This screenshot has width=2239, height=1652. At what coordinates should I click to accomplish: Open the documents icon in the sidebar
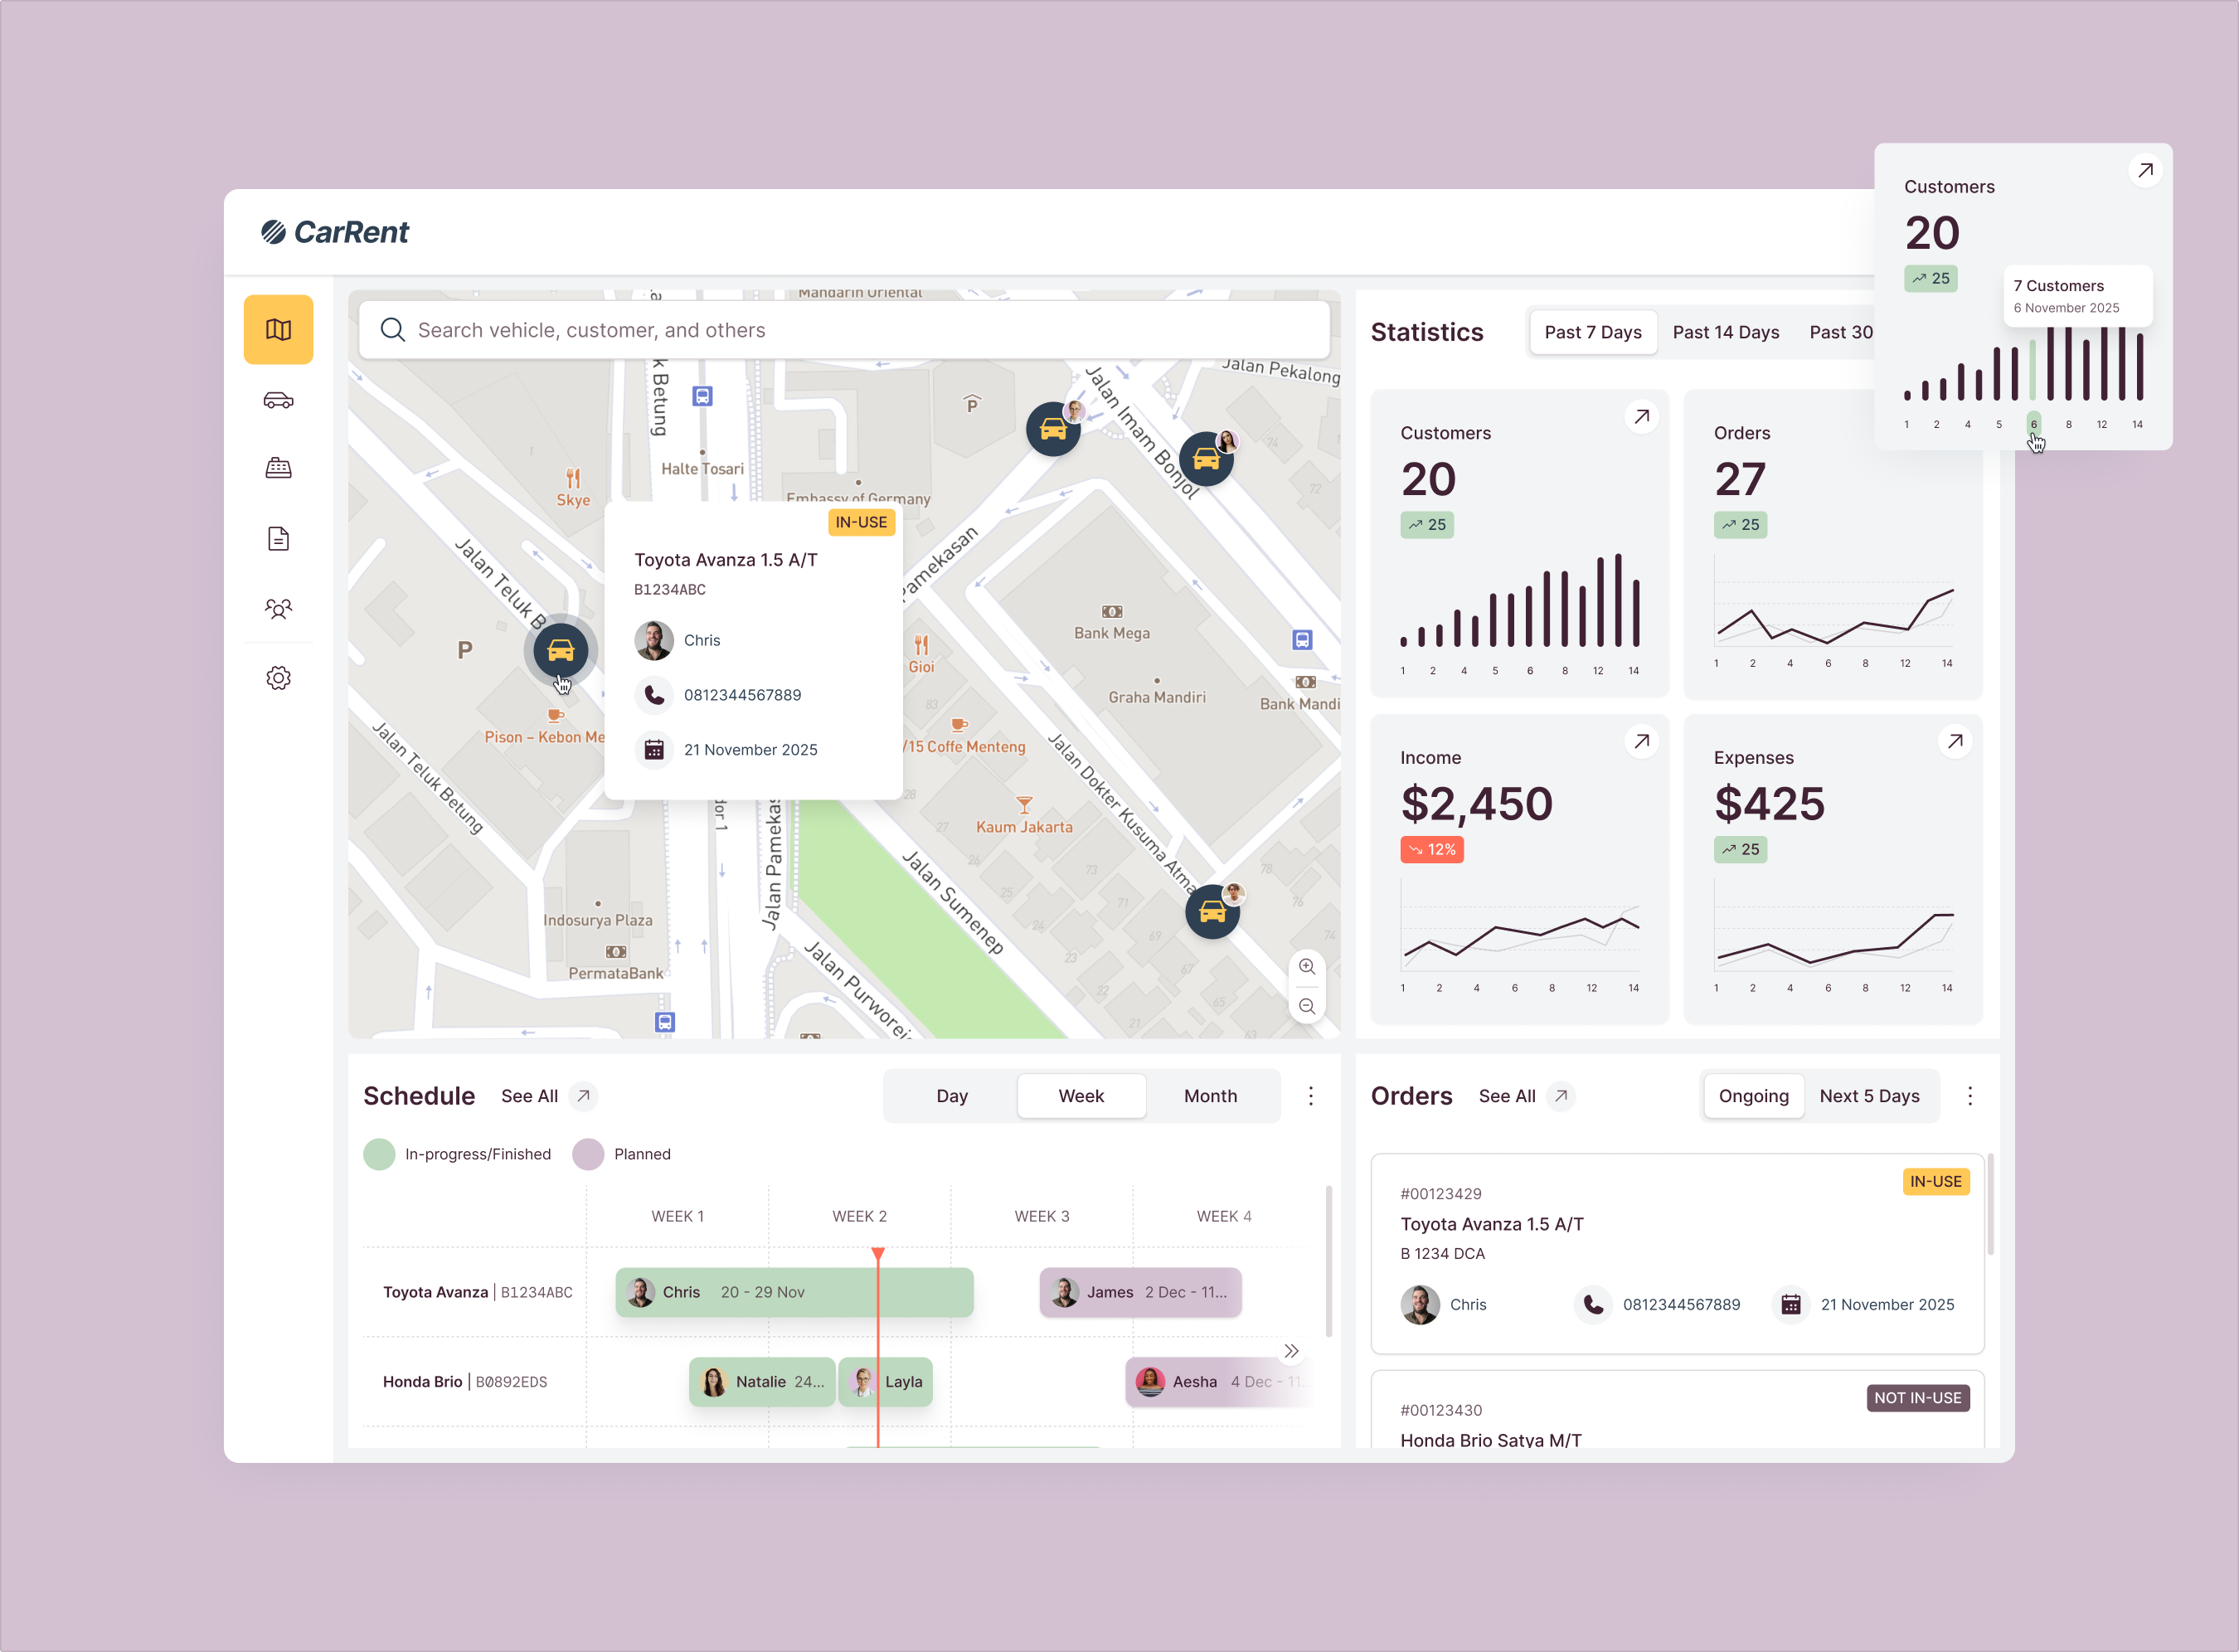pyautogui.click(x=279, y=538)
